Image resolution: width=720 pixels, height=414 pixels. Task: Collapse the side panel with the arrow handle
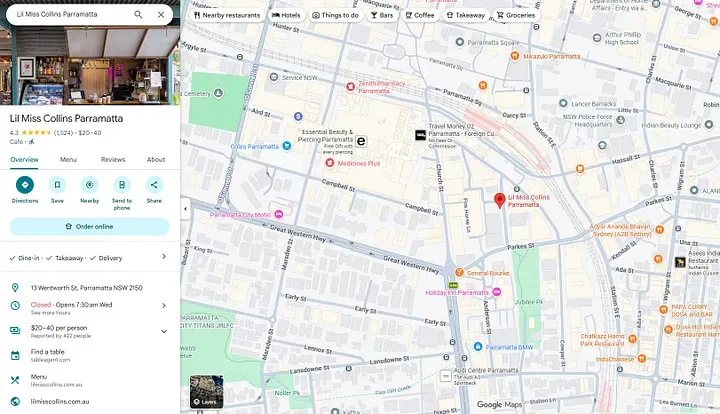[185, 209]
